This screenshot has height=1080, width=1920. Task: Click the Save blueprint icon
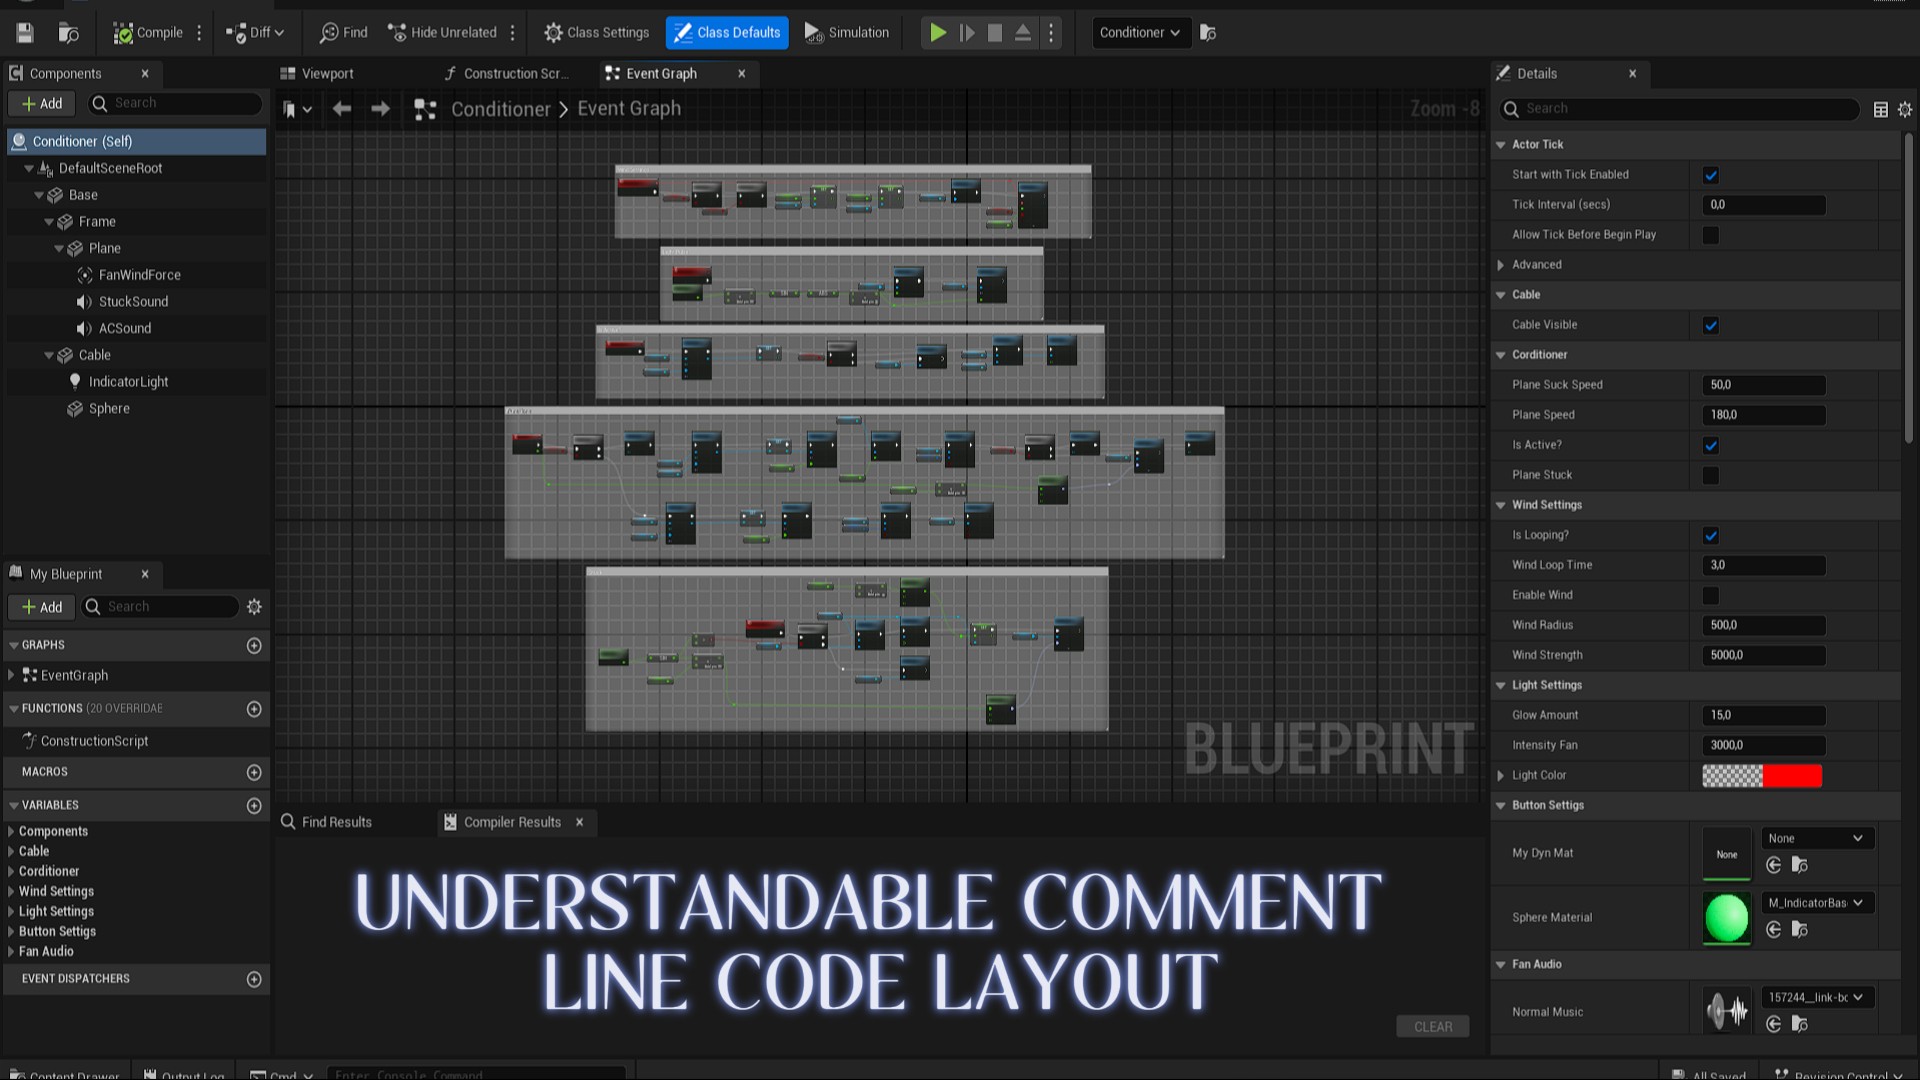[25, 33]
